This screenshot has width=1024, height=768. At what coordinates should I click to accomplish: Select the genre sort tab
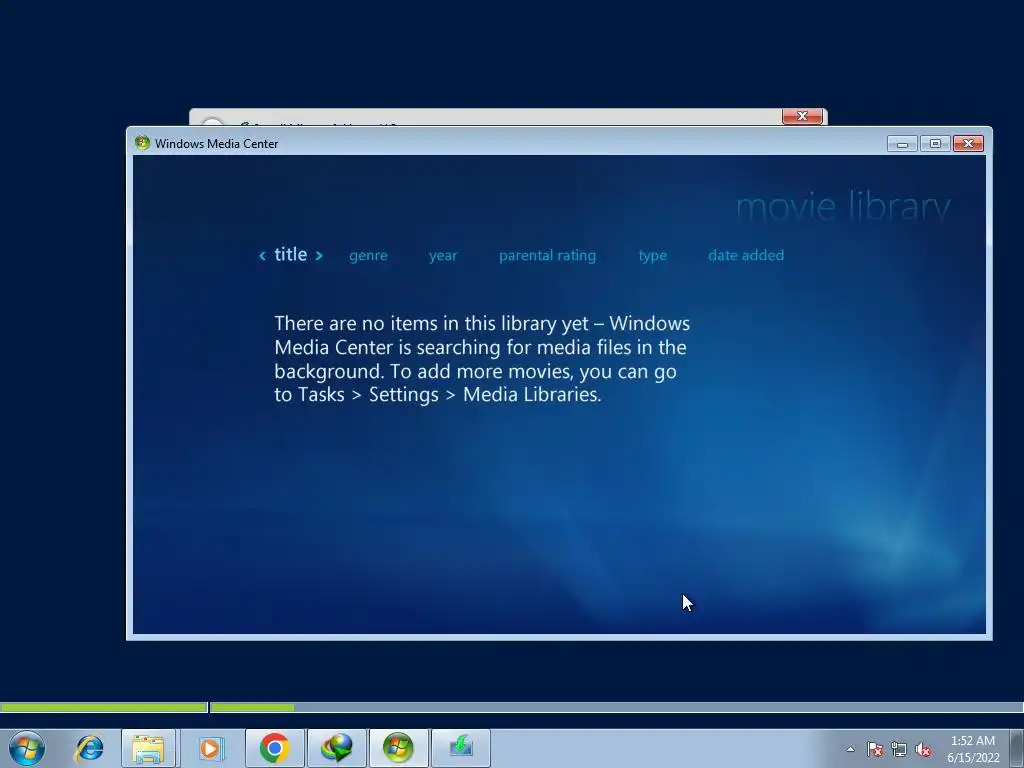coord(368,255)
